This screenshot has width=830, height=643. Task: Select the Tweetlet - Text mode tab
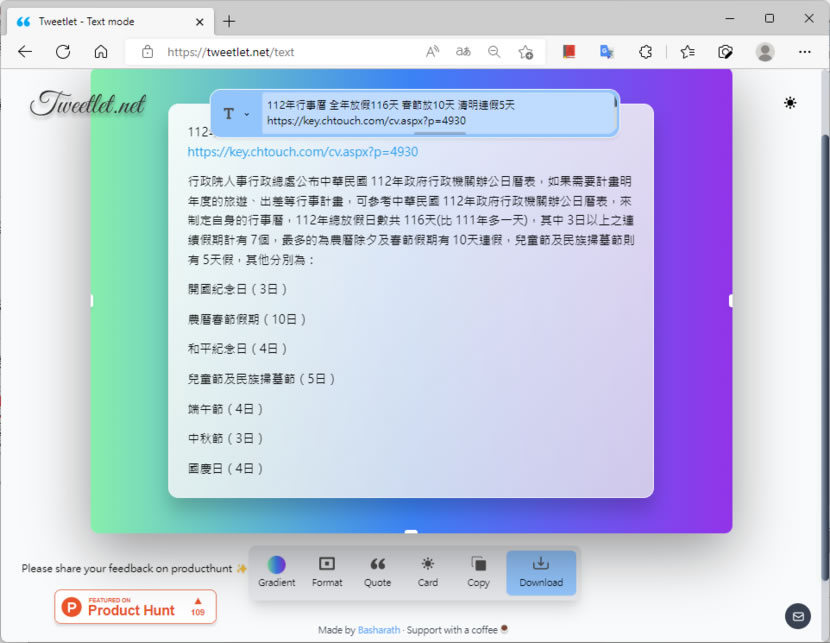point(110,22)
